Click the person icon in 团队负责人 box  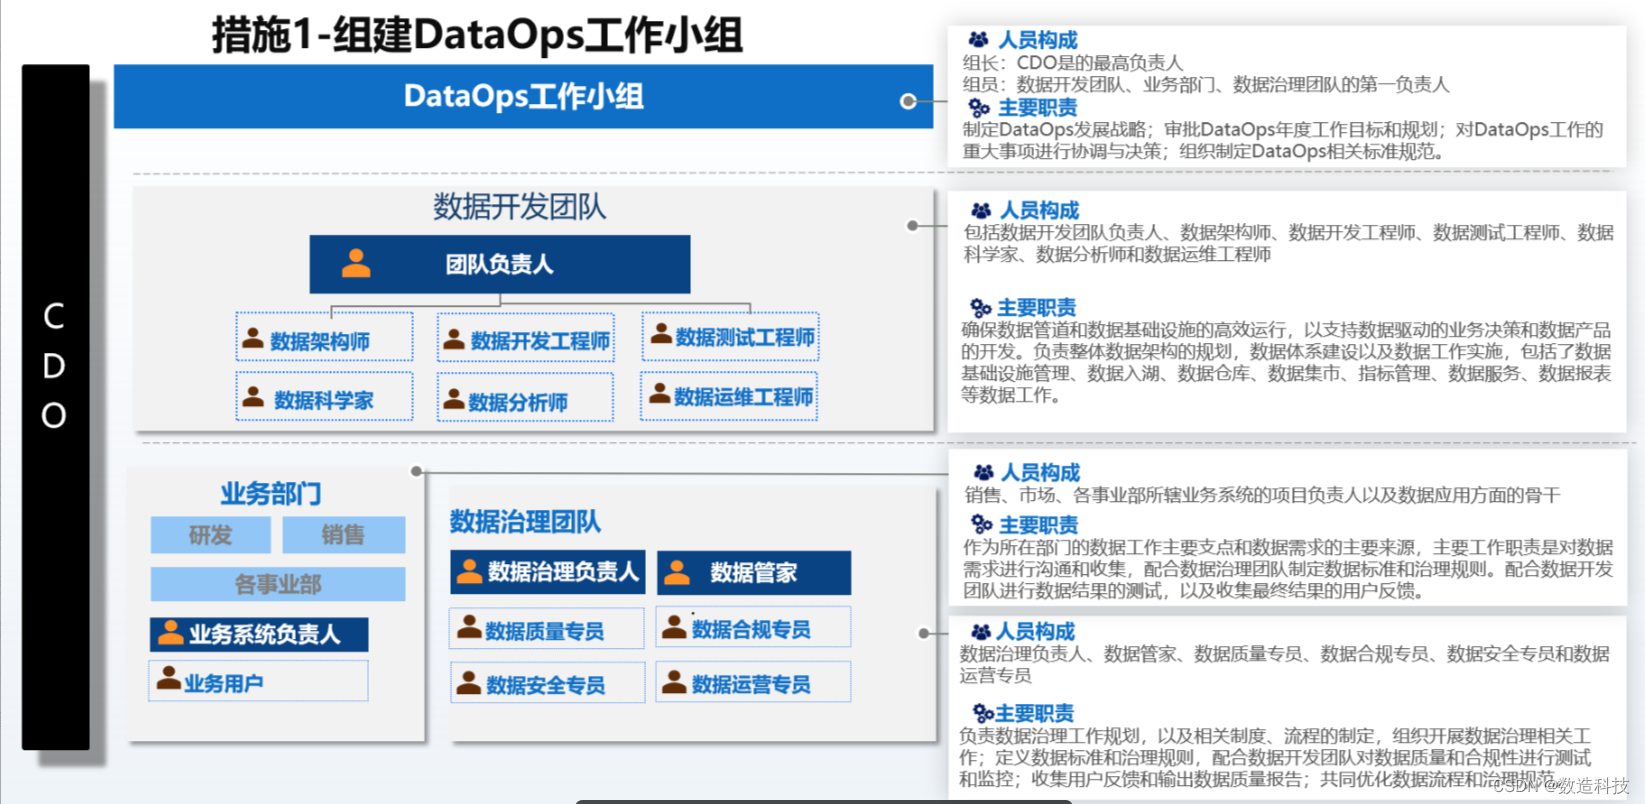(x=356, y=263)
